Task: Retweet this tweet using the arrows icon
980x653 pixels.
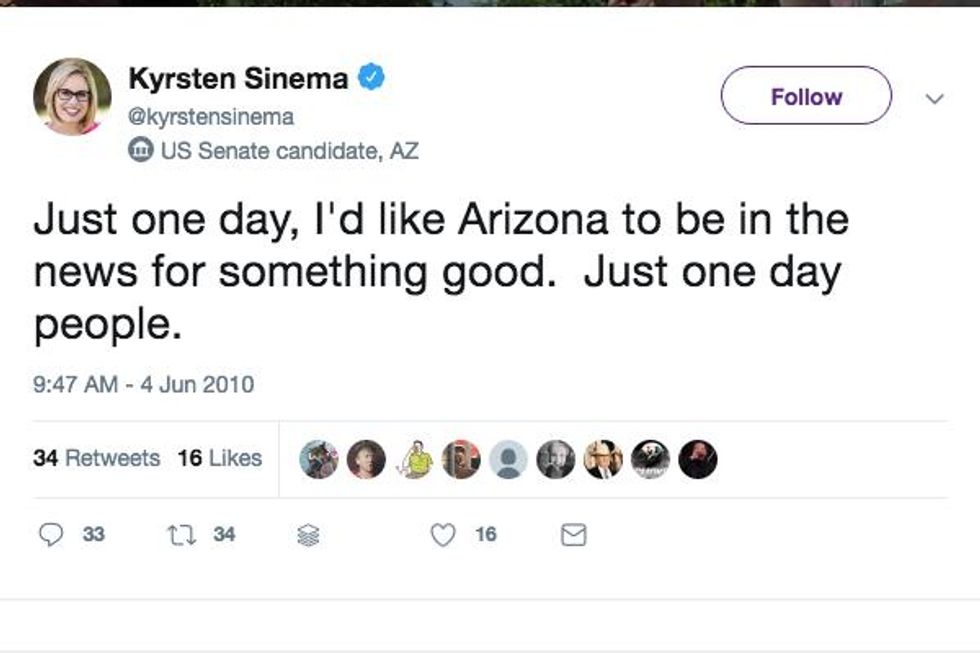Action: click(x=182, y=536)
